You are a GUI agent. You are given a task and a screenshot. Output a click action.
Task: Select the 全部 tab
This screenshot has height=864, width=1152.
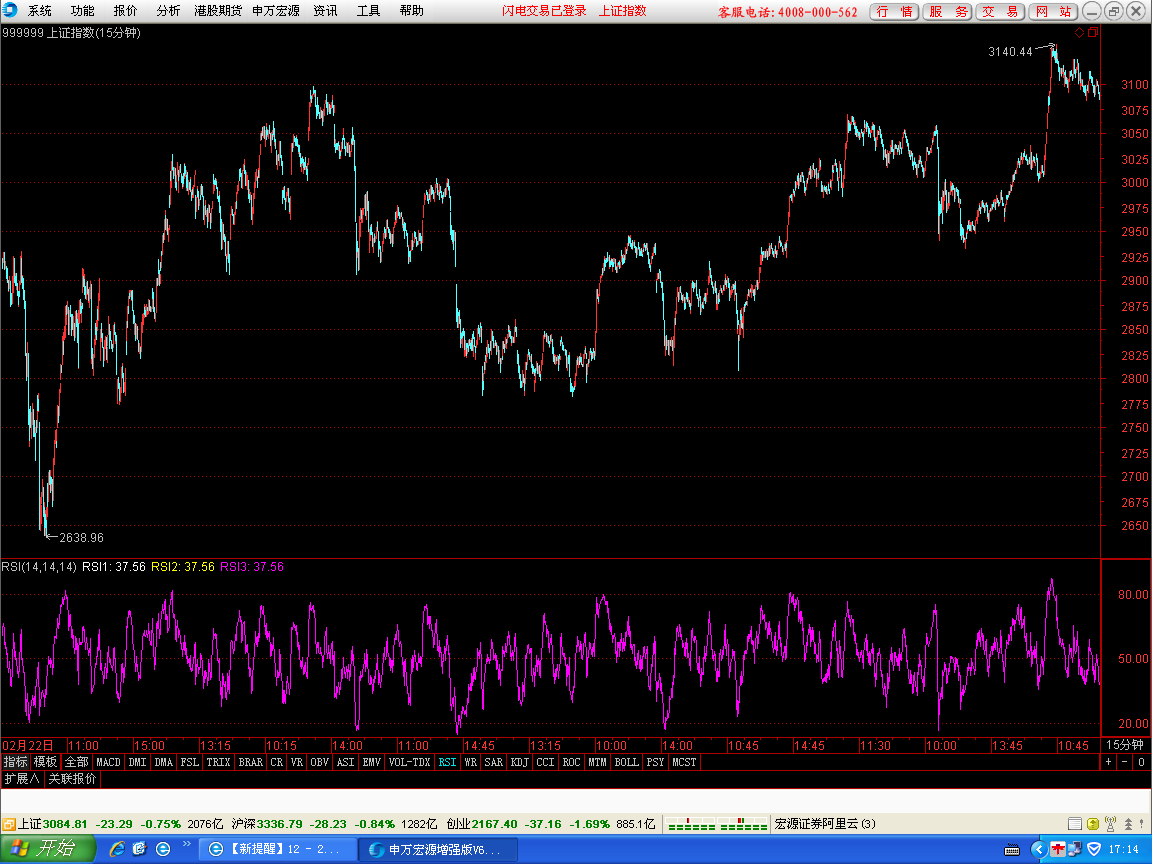coord(76,762)
